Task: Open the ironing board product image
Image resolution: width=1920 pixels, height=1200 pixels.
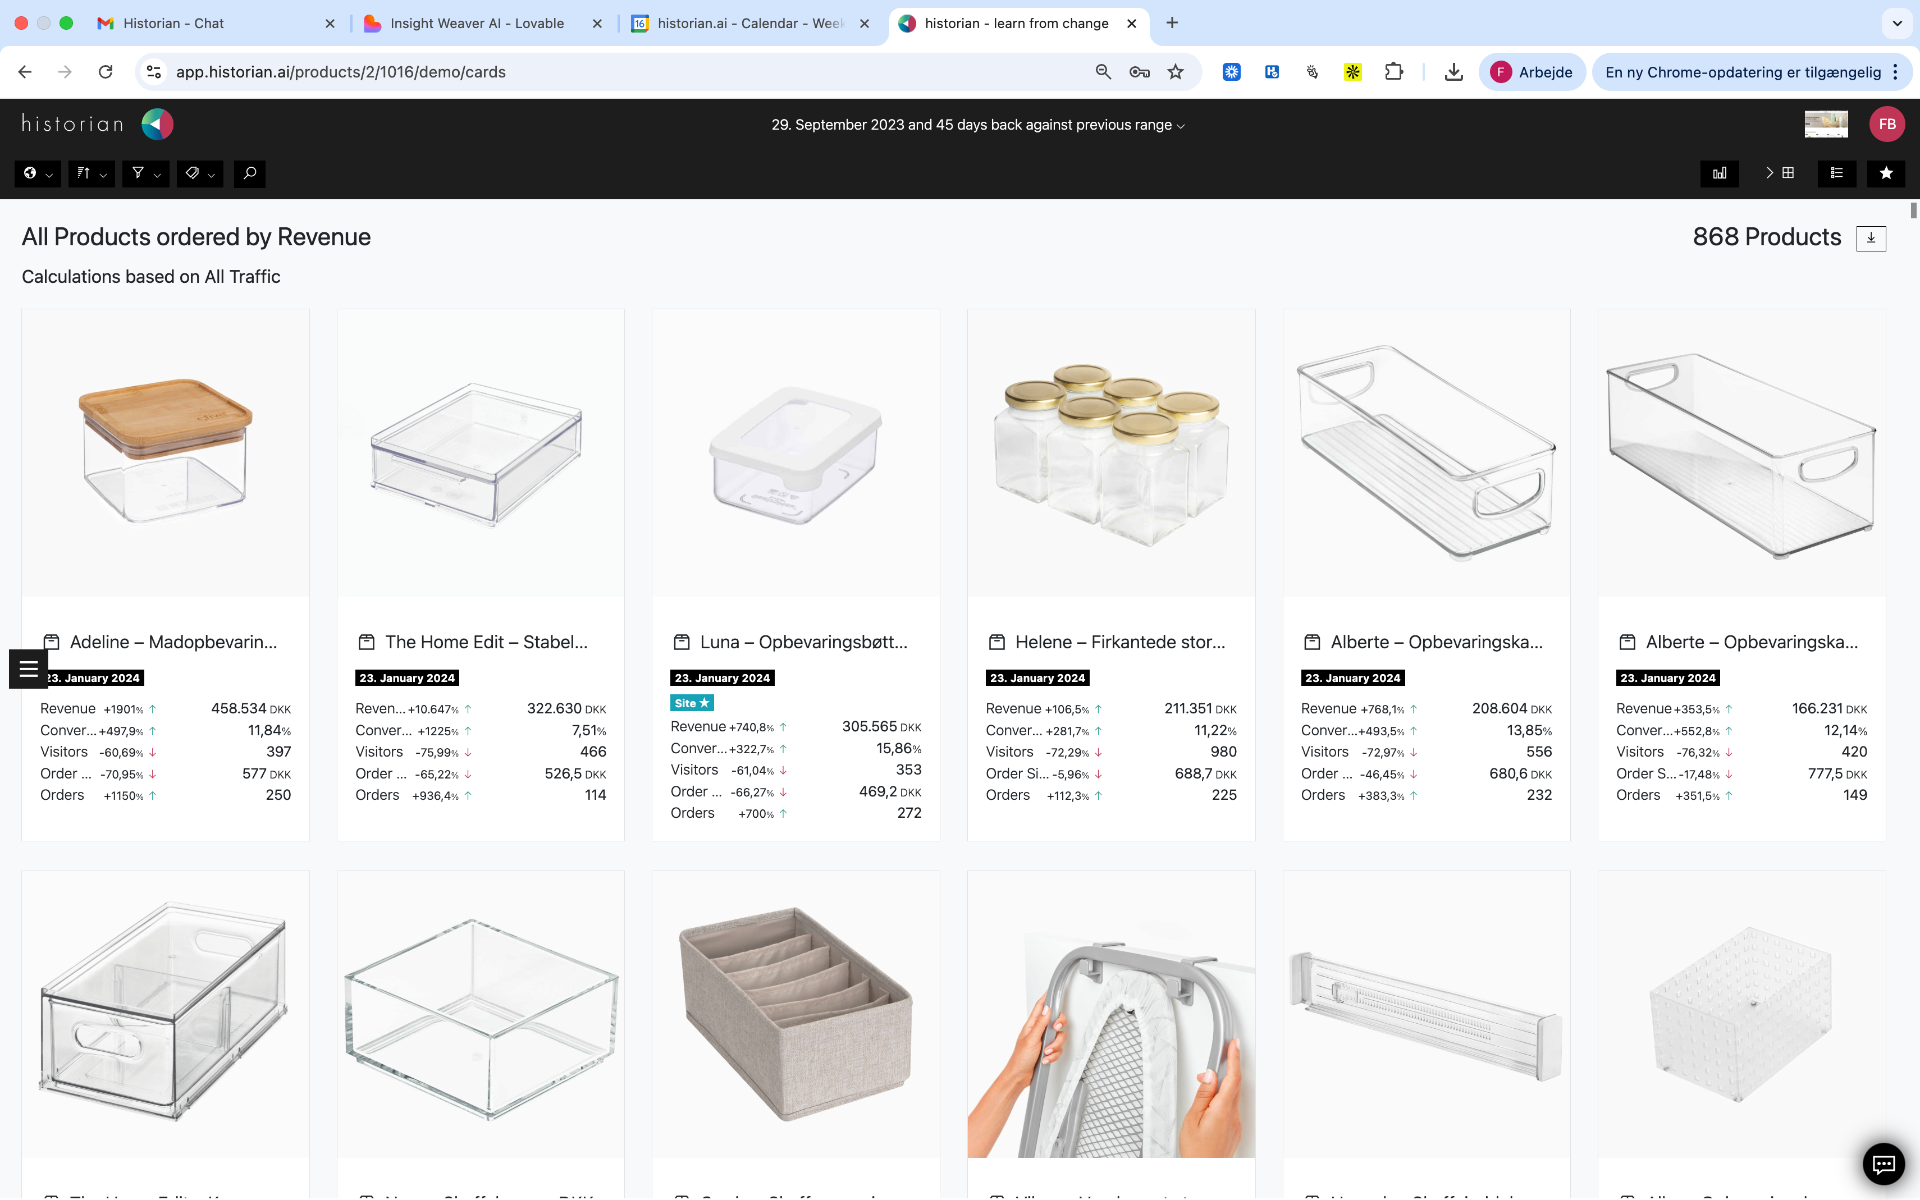Action: 1111,1014
